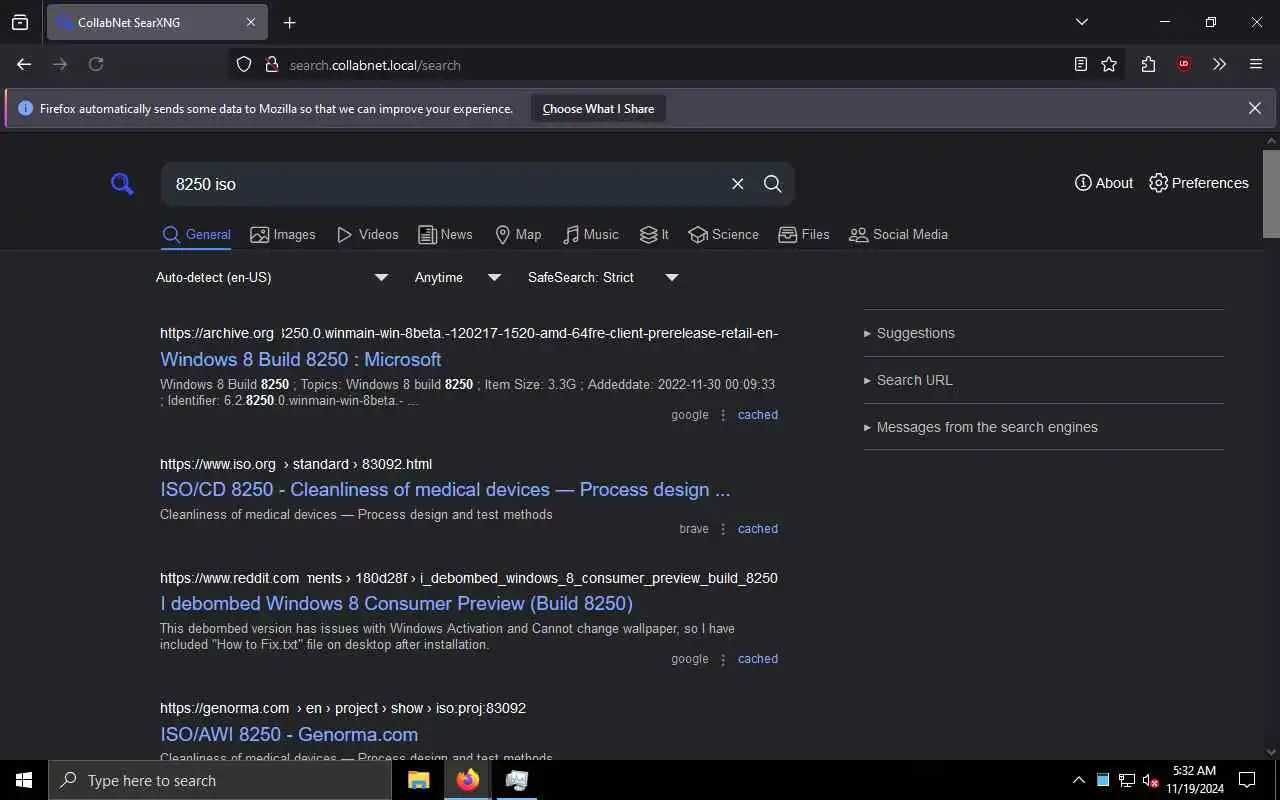The height and width of the screenshot is (800, 1280).
Task: Open the list all tabs dropdown
Action: (x=1081, y=22)
